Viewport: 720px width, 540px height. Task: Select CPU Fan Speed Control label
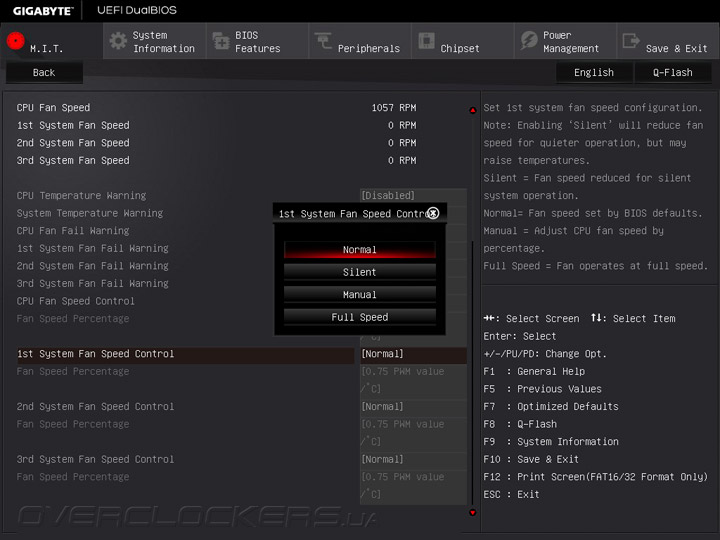(76, 301)
